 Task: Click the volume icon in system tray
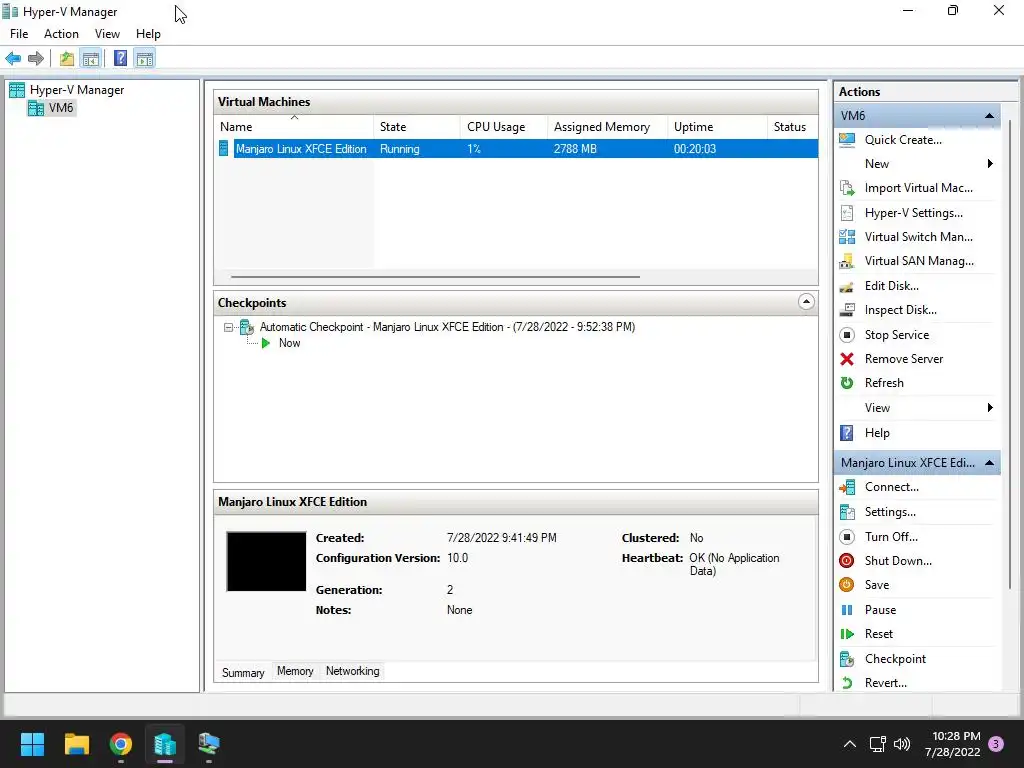(902, 744)
